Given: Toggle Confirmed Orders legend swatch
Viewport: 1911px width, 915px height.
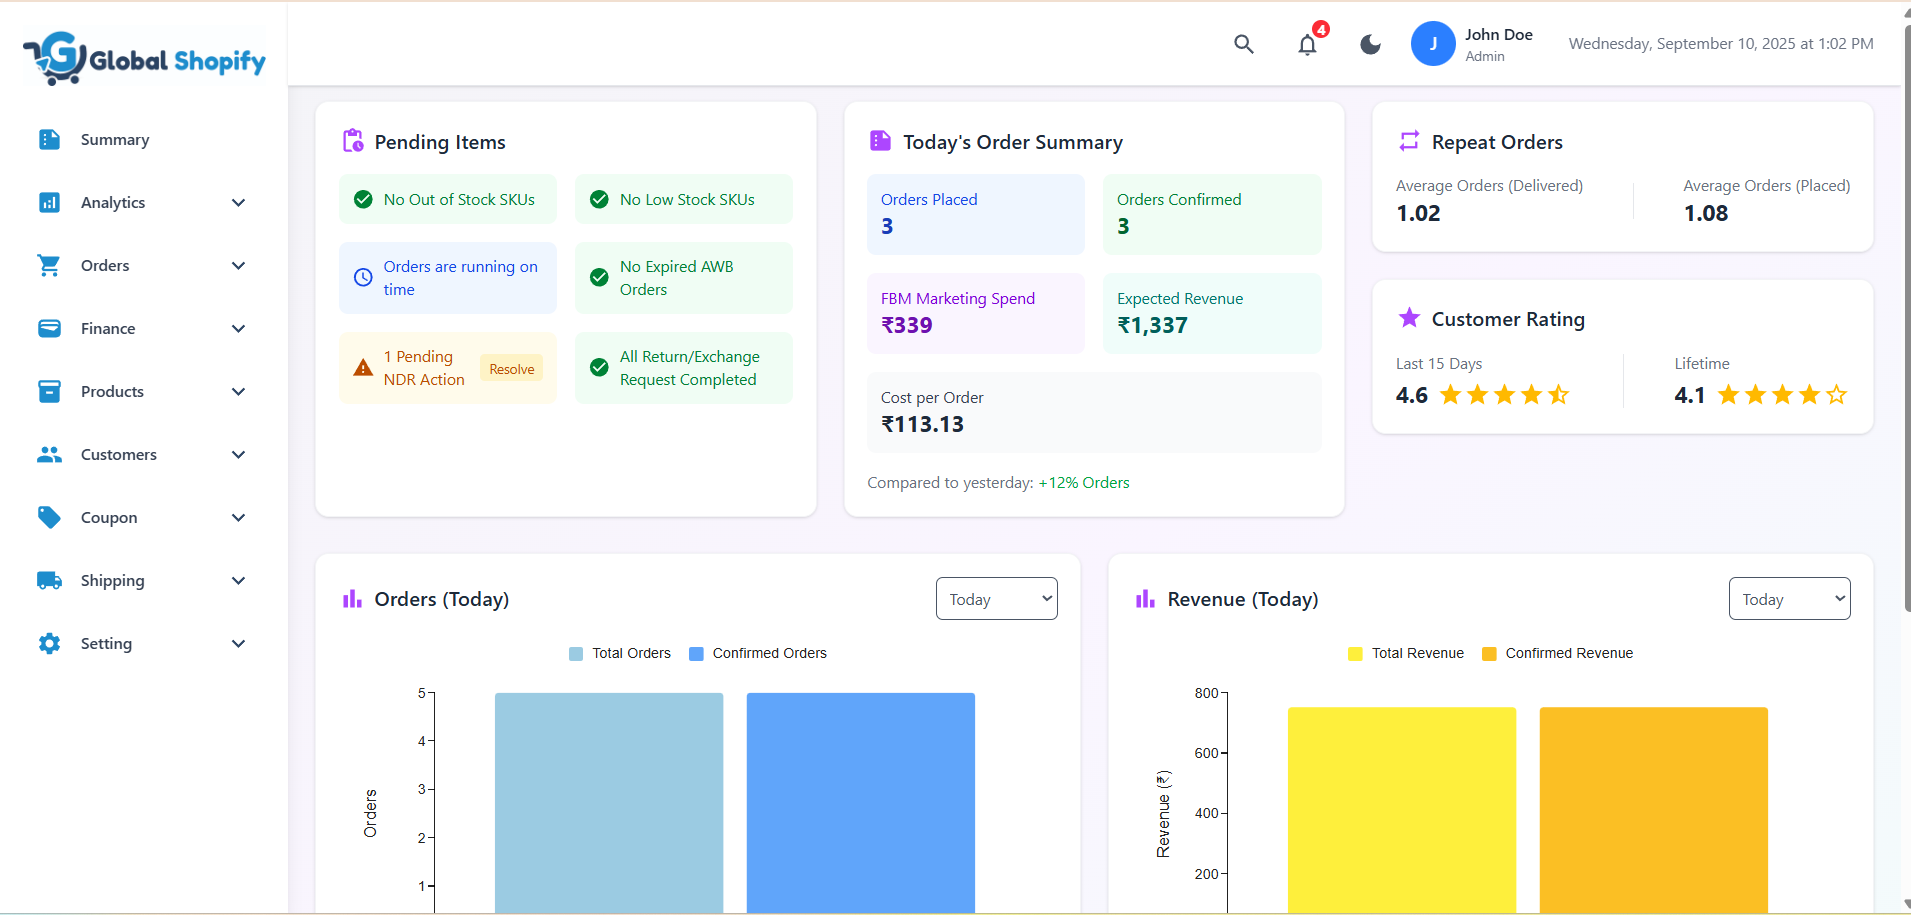Looking at the screenshot, I should pyautogui.click(x=696, y=653).
